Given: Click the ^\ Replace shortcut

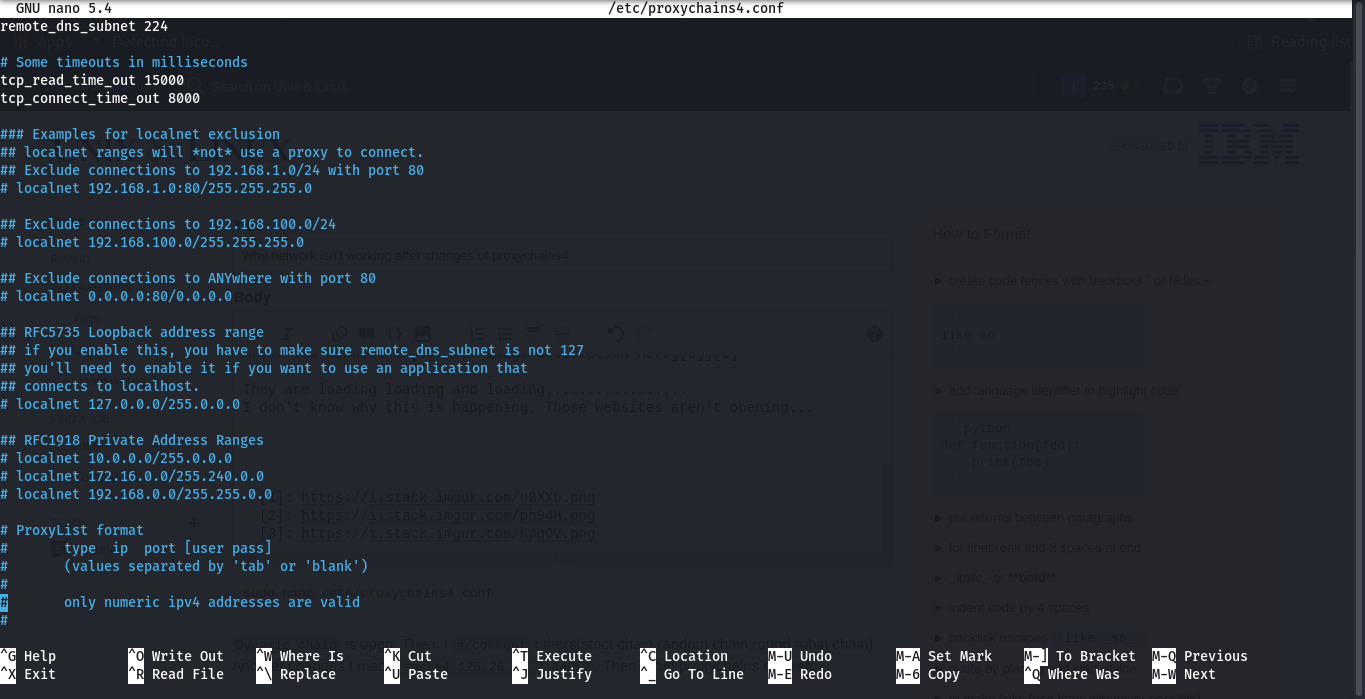Looking at the screenshot, I should point(296,674).
